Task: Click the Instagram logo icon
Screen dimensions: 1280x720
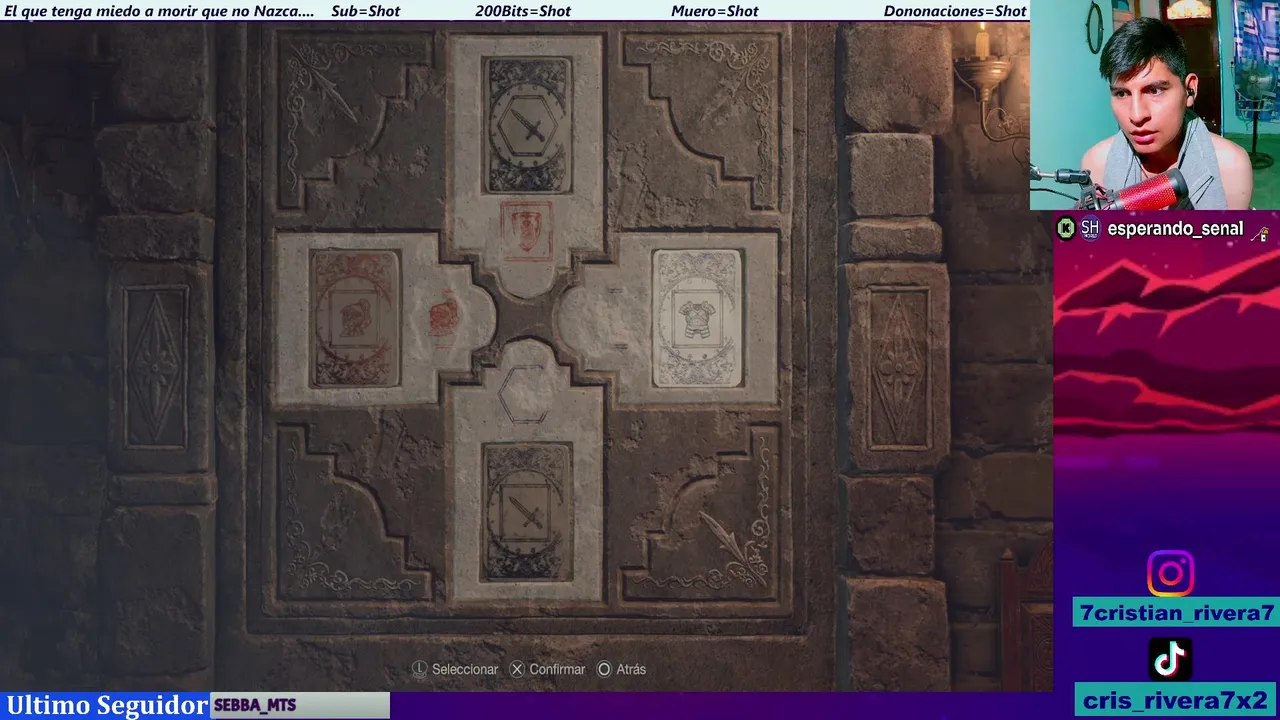Action: tap(1170, 574)
